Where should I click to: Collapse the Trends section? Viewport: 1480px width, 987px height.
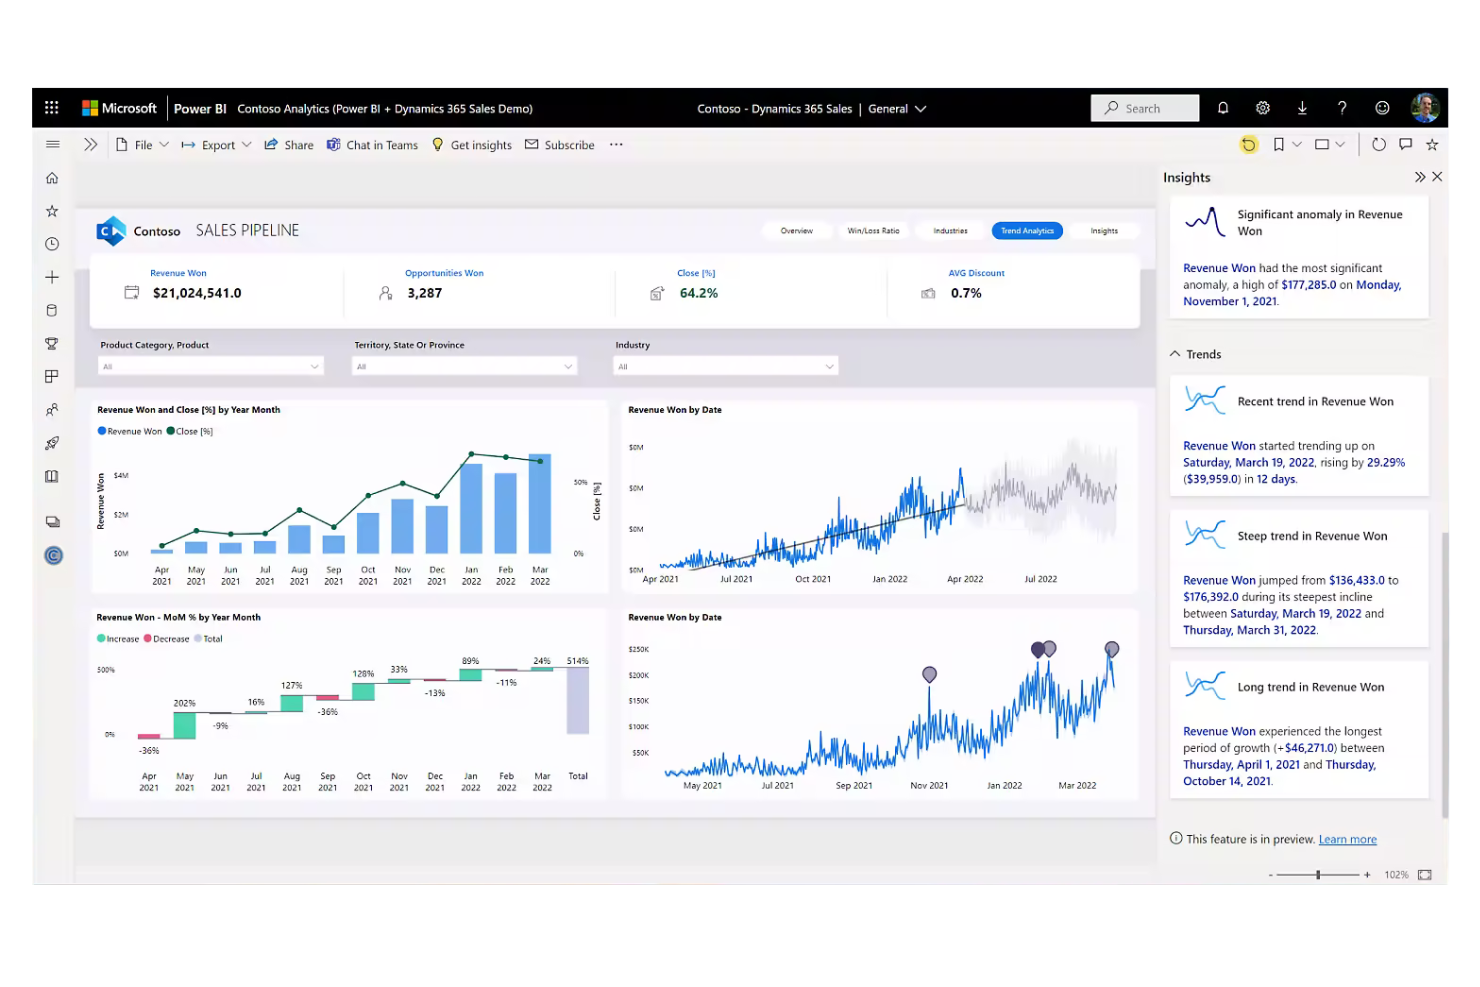1175,354
